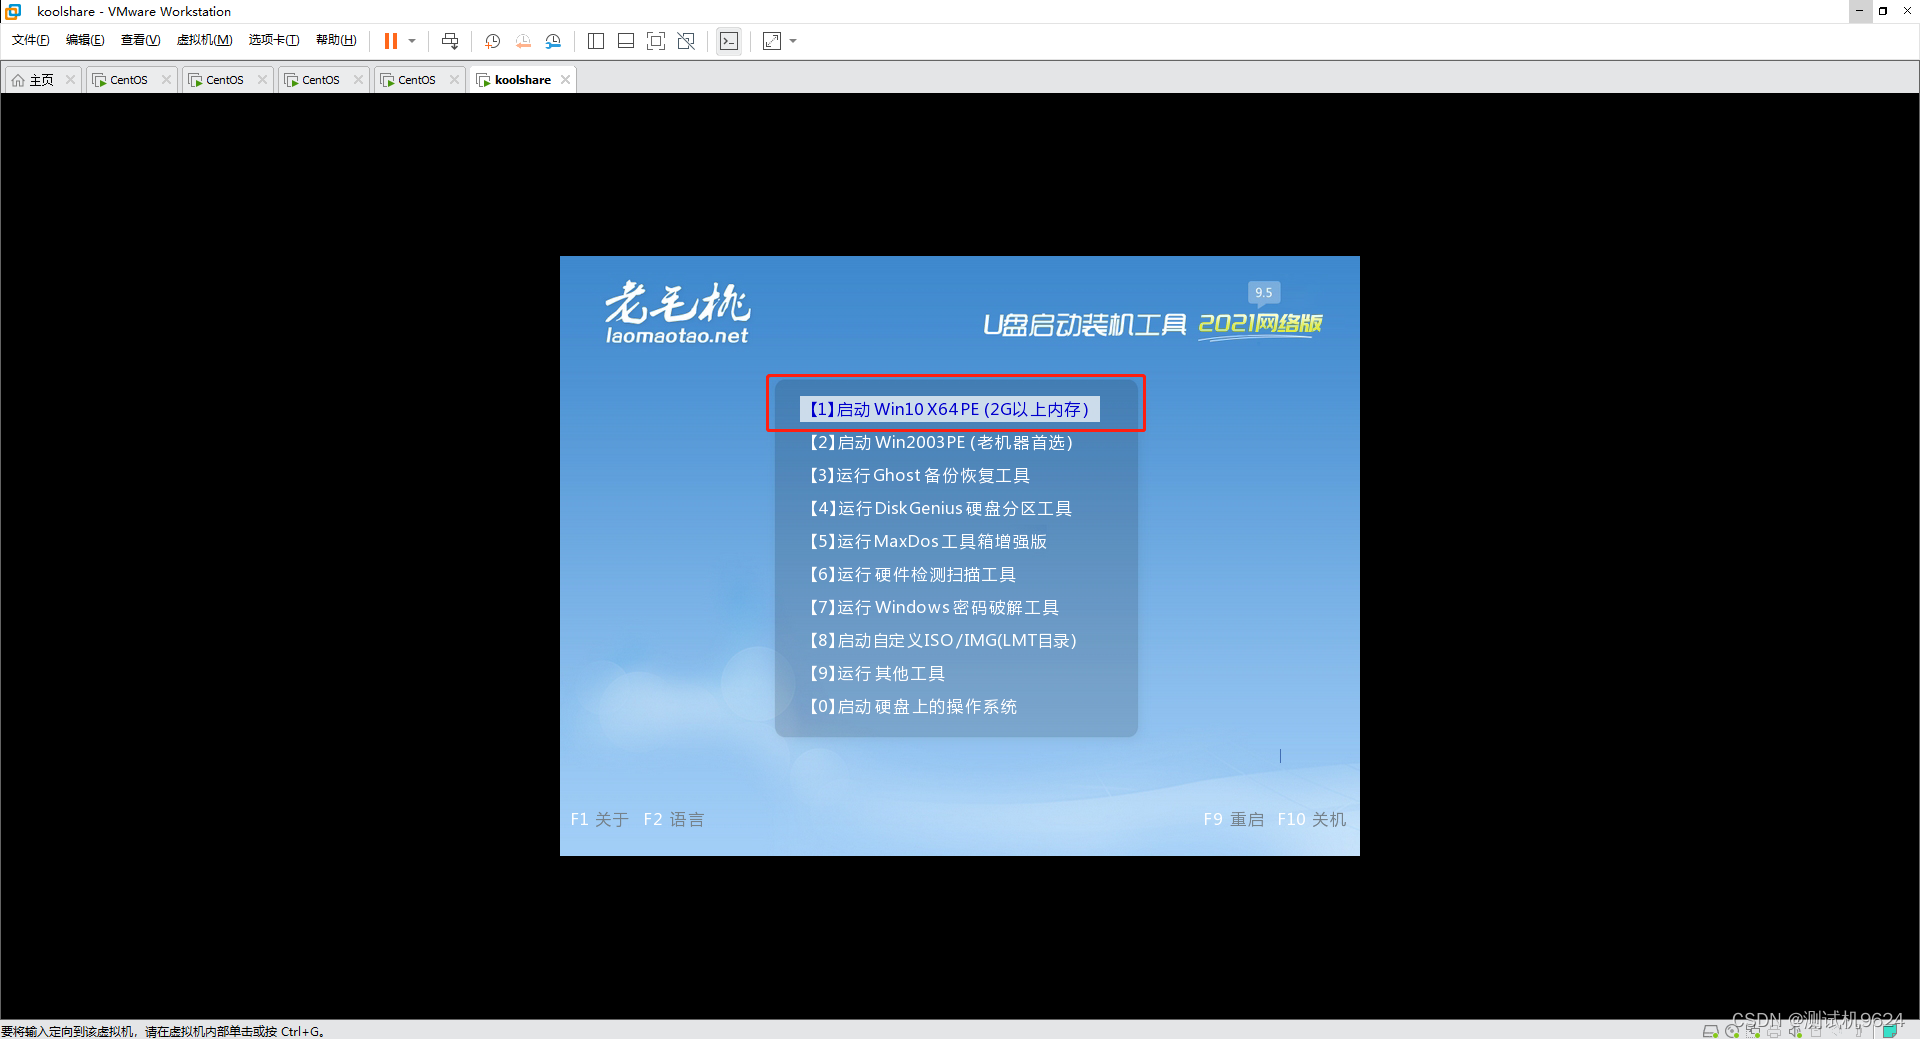Click the sound card status icon
Viewport: 1920px width, 1039px height.
click(x=1795, y=1031)
